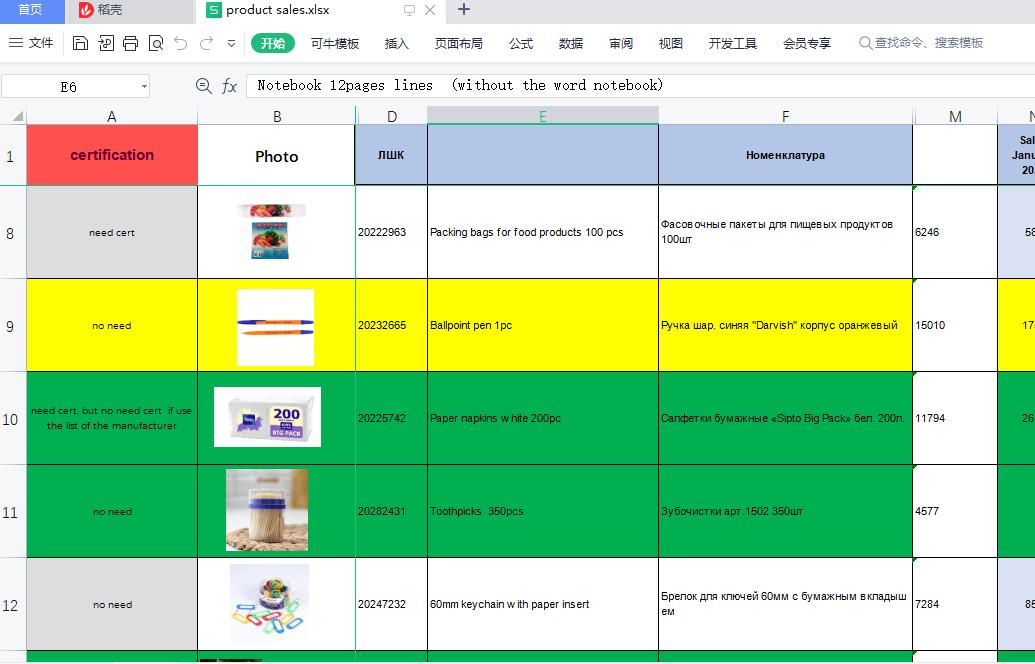Switch to the 插入 ribbon tab
The image size is (1035, 664).
click(x=396, y=43)
